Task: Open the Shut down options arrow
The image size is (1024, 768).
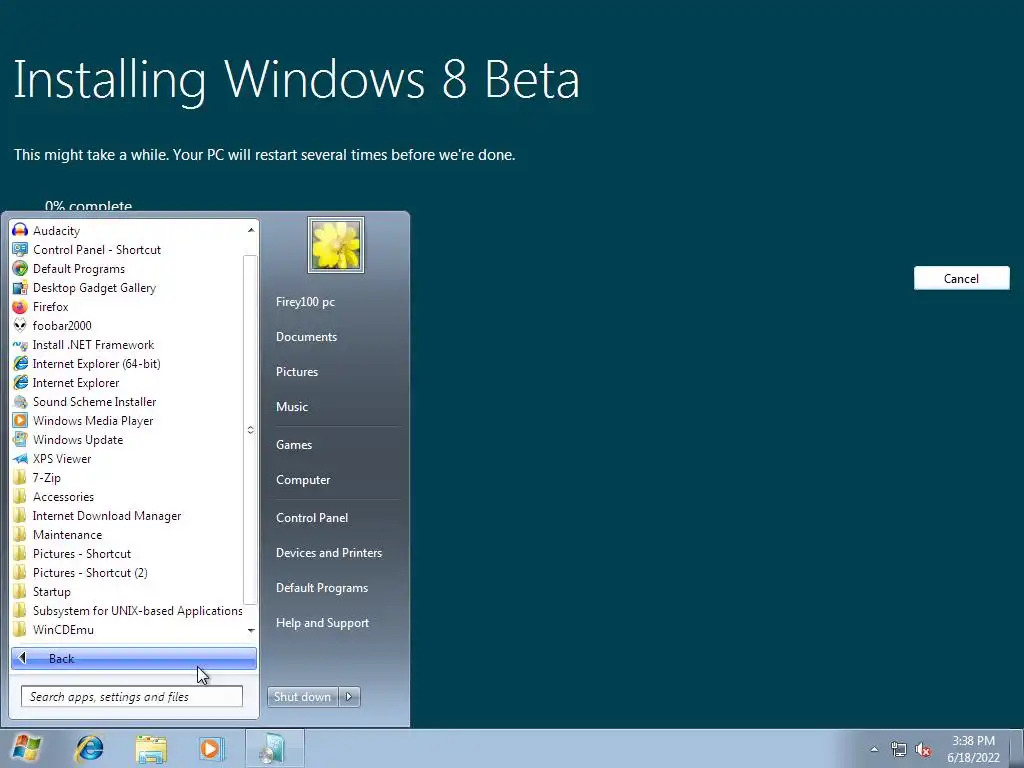Action: (x=349, y=697)
